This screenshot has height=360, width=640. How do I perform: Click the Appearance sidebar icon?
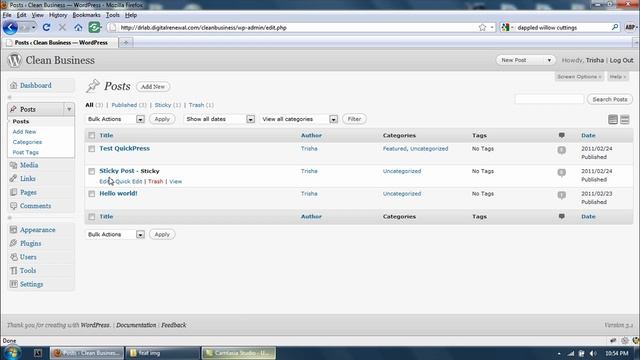pyautogui.click(x=13, y=230)
